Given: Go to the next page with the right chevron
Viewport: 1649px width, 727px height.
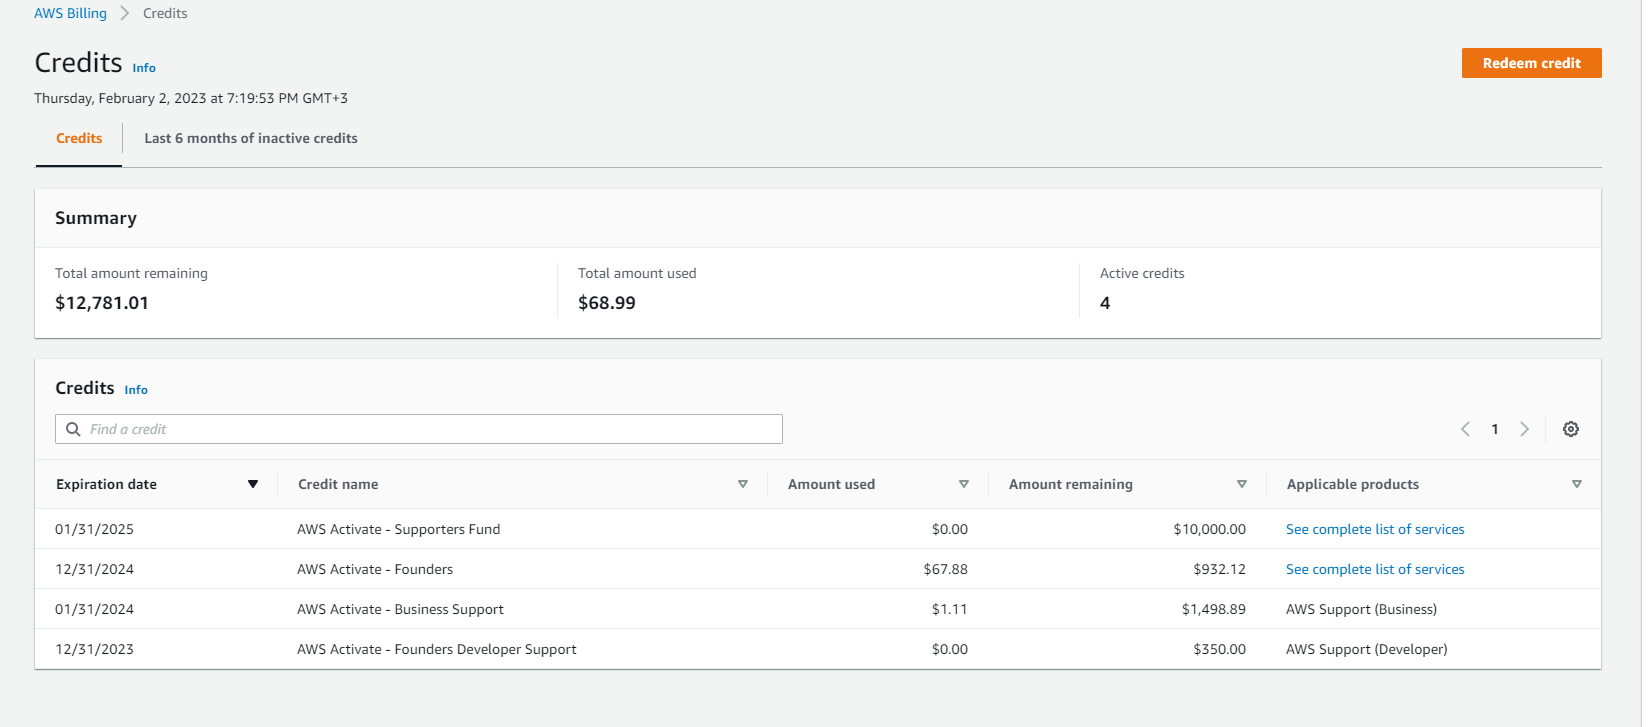Looking at the screenshot, I should (x=1525, y=429).
